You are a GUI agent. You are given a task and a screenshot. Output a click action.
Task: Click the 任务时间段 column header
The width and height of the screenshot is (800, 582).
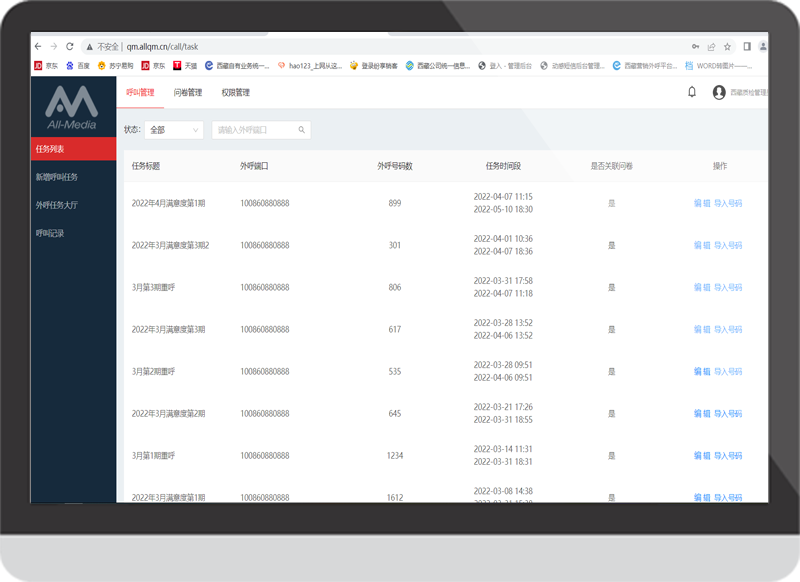[503, 166]
